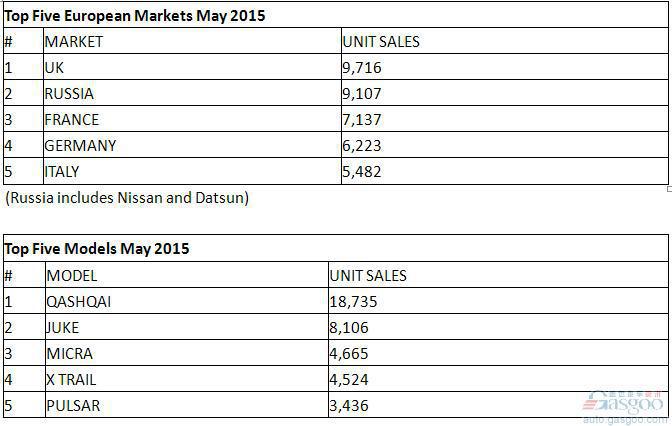672x426 pixels.
Task: Select the 'Top Five Models May 2015' title
Action: (x=96, y=249)
